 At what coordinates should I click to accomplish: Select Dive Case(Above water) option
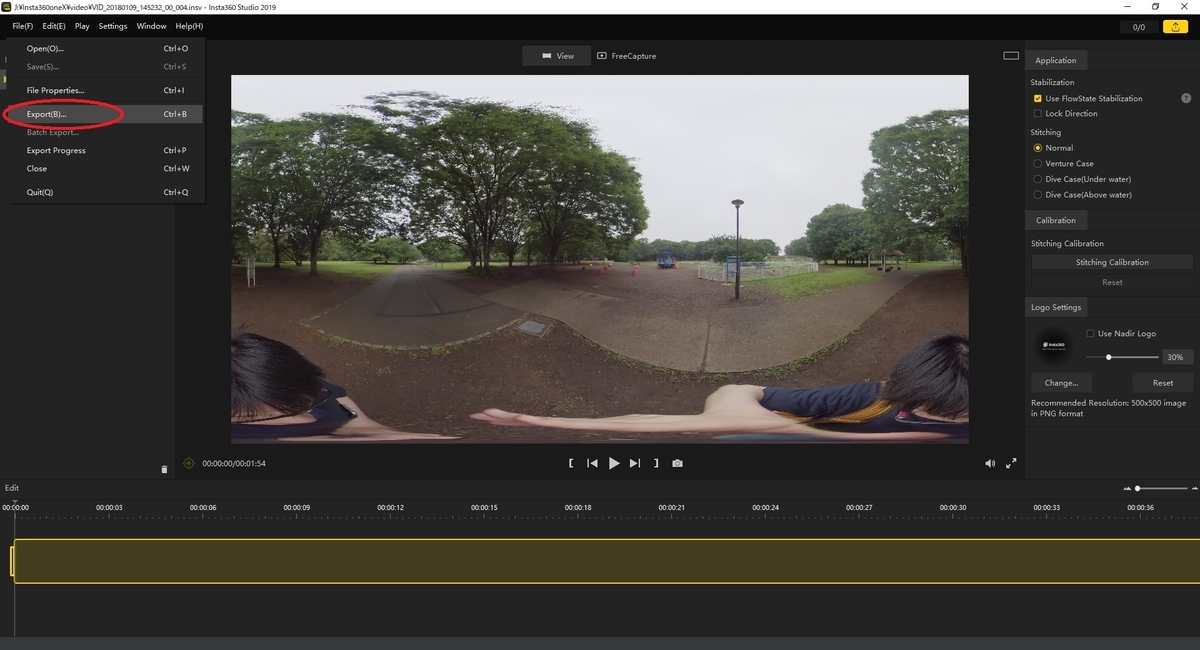click(x=1038, y=195)
